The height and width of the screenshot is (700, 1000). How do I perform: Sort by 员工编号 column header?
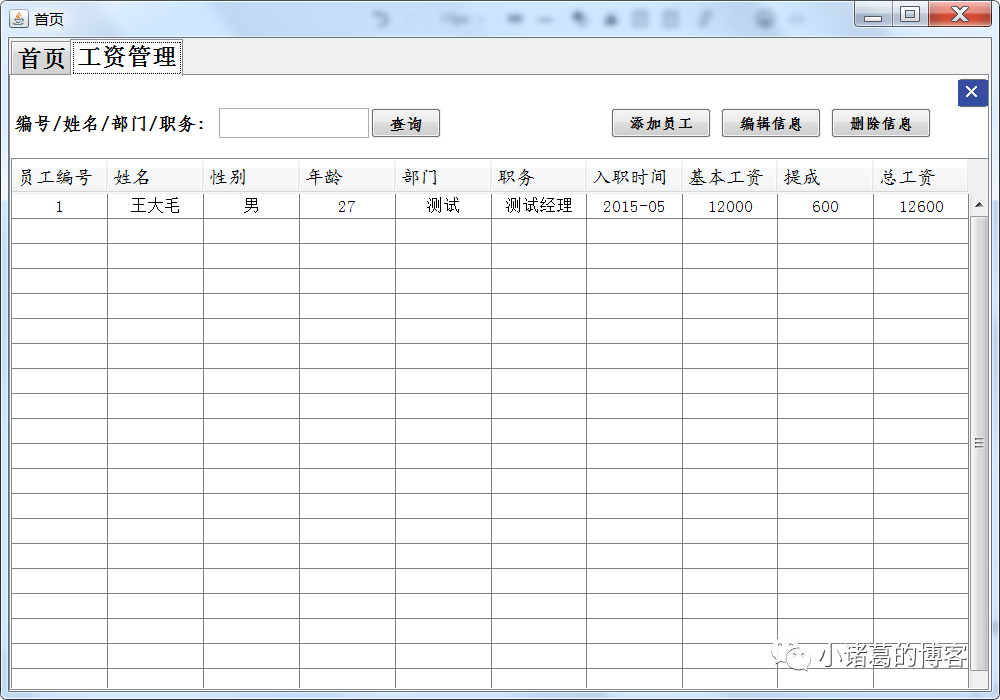click(x=59, y=177)
